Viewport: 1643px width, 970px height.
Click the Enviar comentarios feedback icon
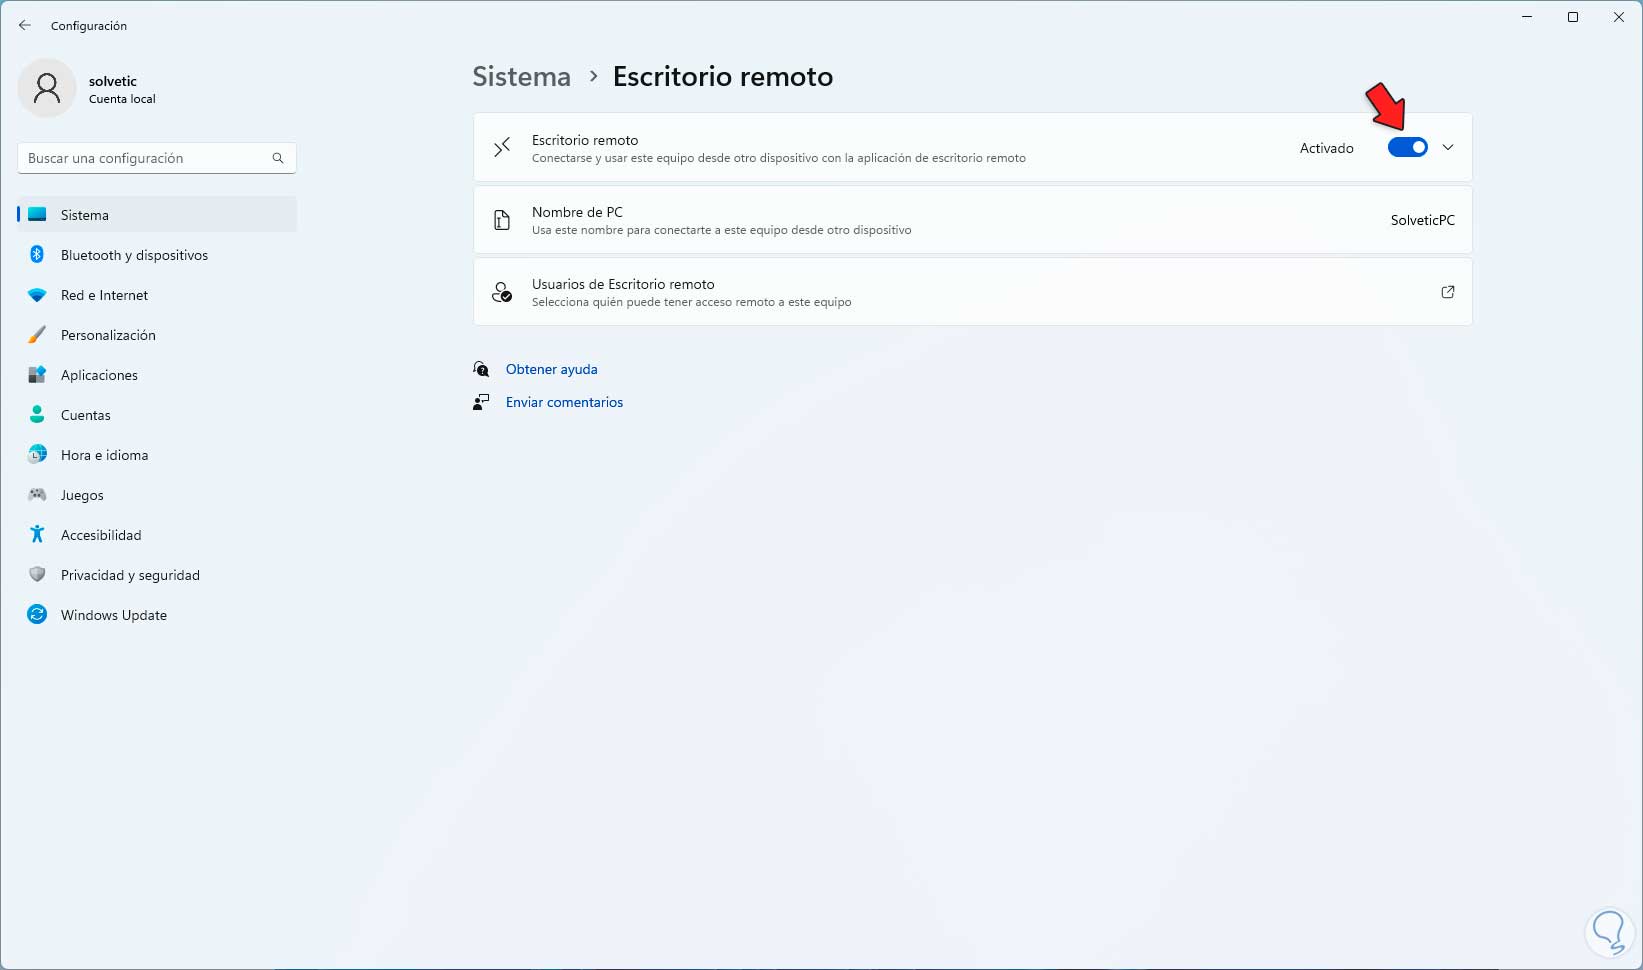click(481, 402)
